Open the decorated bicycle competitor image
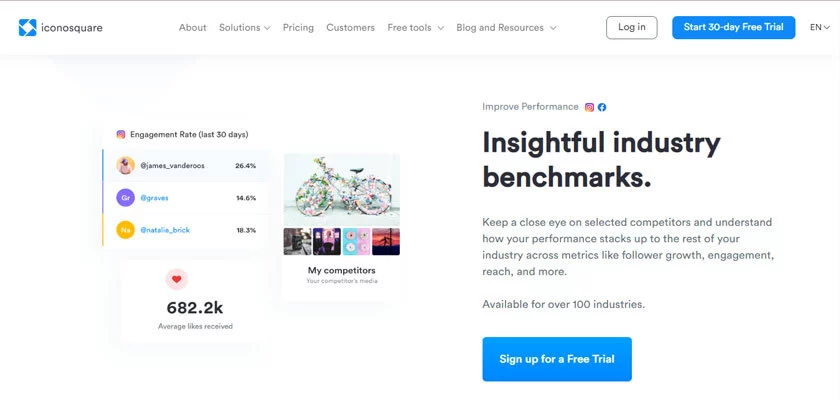This screenshot has width=840, height=400. coord(341,189)
